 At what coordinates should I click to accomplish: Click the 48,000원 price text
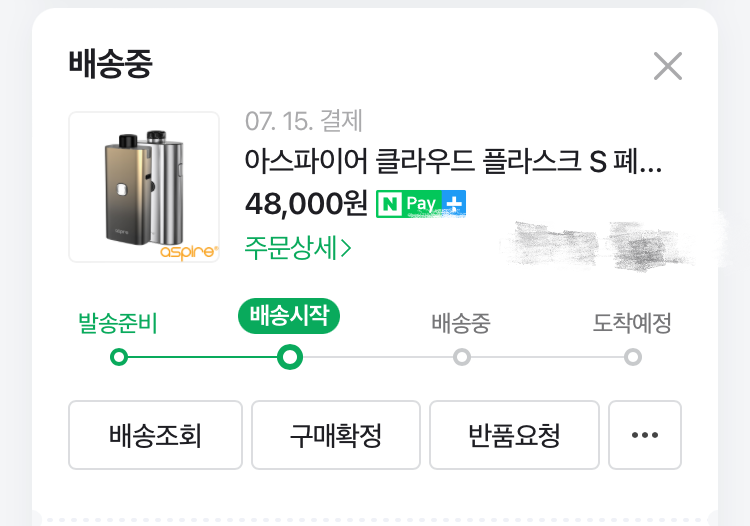click(x=306, y=203)
